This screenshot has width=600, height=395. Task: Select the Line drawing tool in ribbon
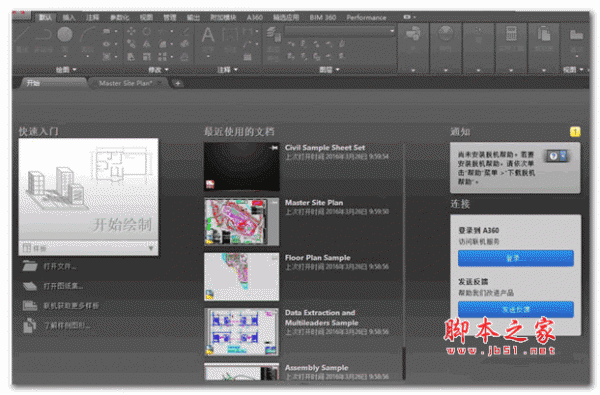(x=22, y=35)
